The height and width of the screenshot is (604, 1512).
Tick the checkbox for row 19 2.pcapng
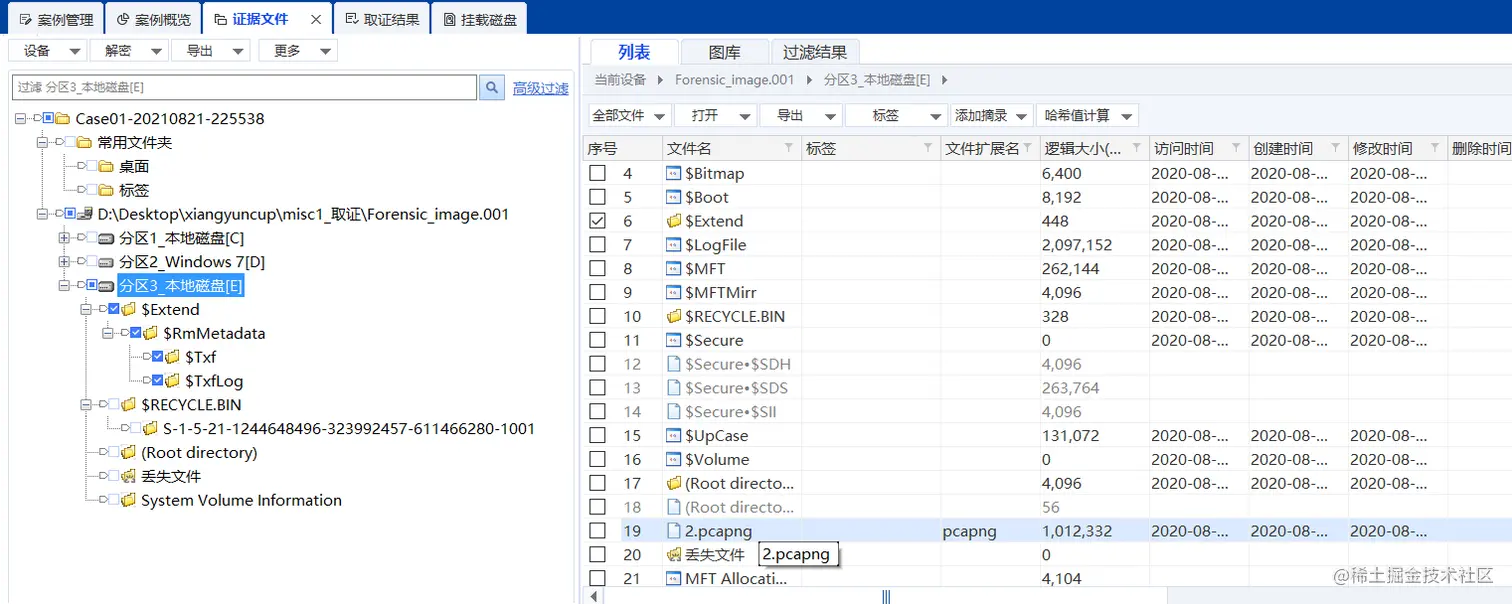click(597, 531)
